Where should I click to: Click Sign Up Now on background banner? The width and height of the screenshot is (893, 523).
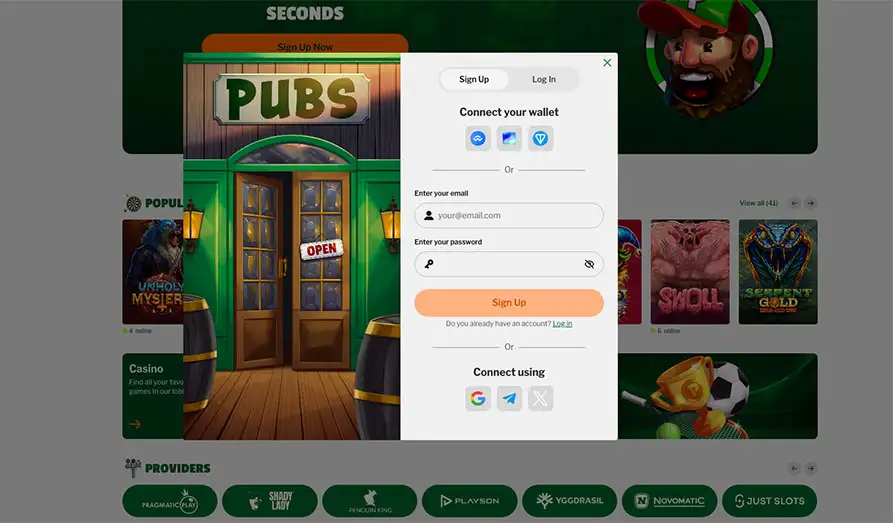[x=305, y=44]
